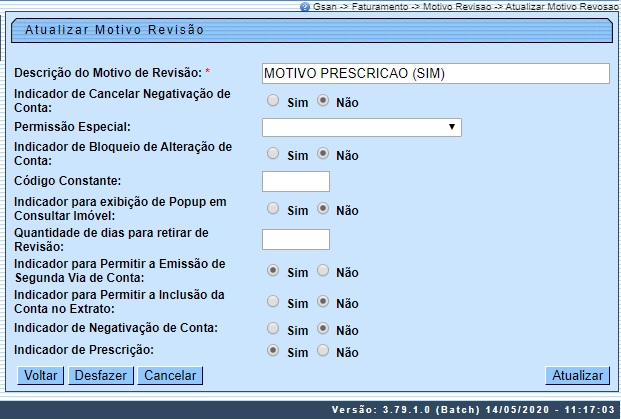Select Sim for Indicador de Negativação de Conta
621x419 pixels.
(273, 329)
